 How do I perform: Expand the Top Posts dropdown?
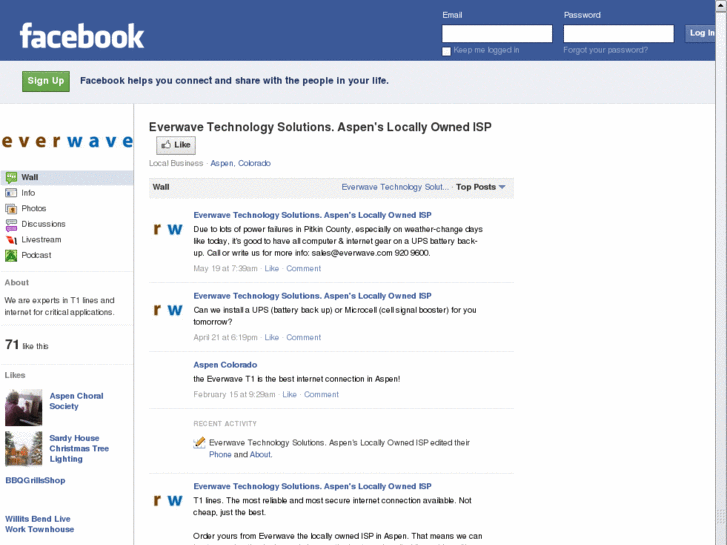[x=481, y=187]
